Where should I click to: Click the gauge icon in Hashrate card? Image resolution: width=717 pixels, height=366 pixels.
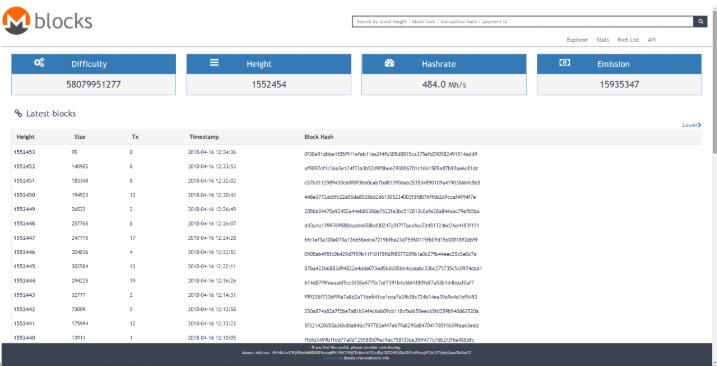tap(390, 63)
